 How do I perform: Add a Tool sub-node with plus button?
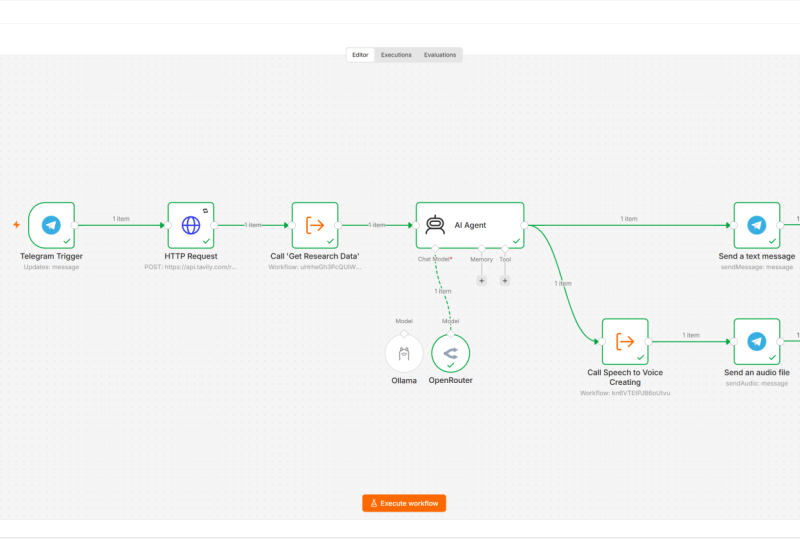tap(505, 281)
